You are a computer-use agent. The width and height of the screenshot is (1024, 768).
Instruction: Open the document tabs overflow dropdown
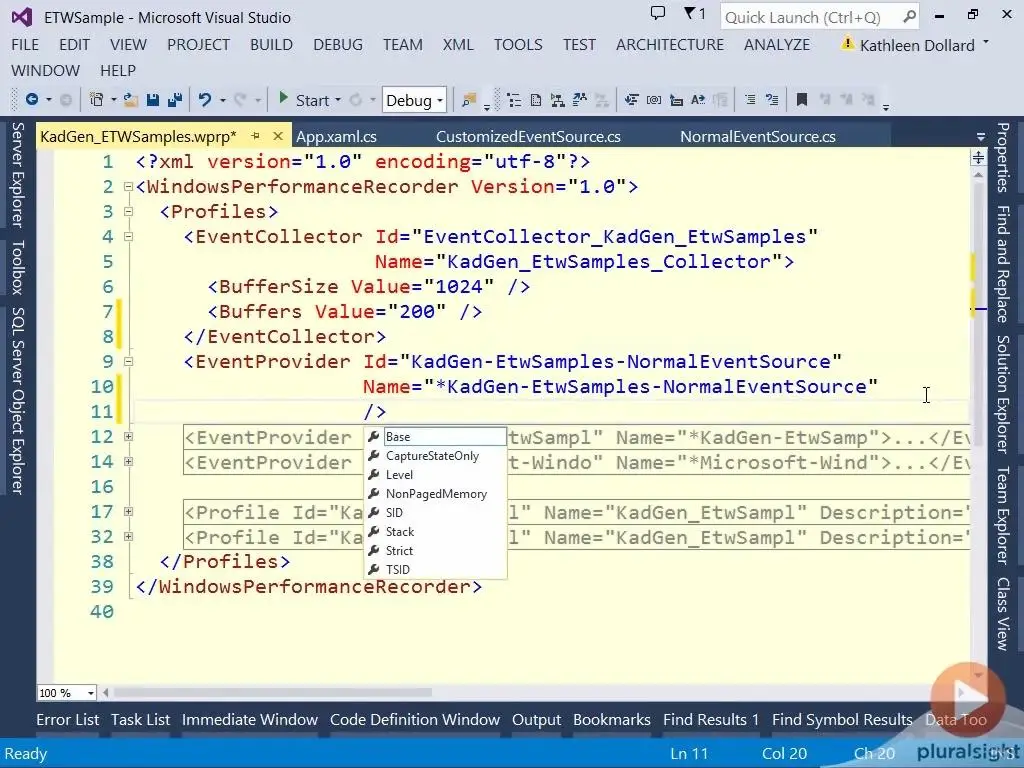[x=980, y=136]
